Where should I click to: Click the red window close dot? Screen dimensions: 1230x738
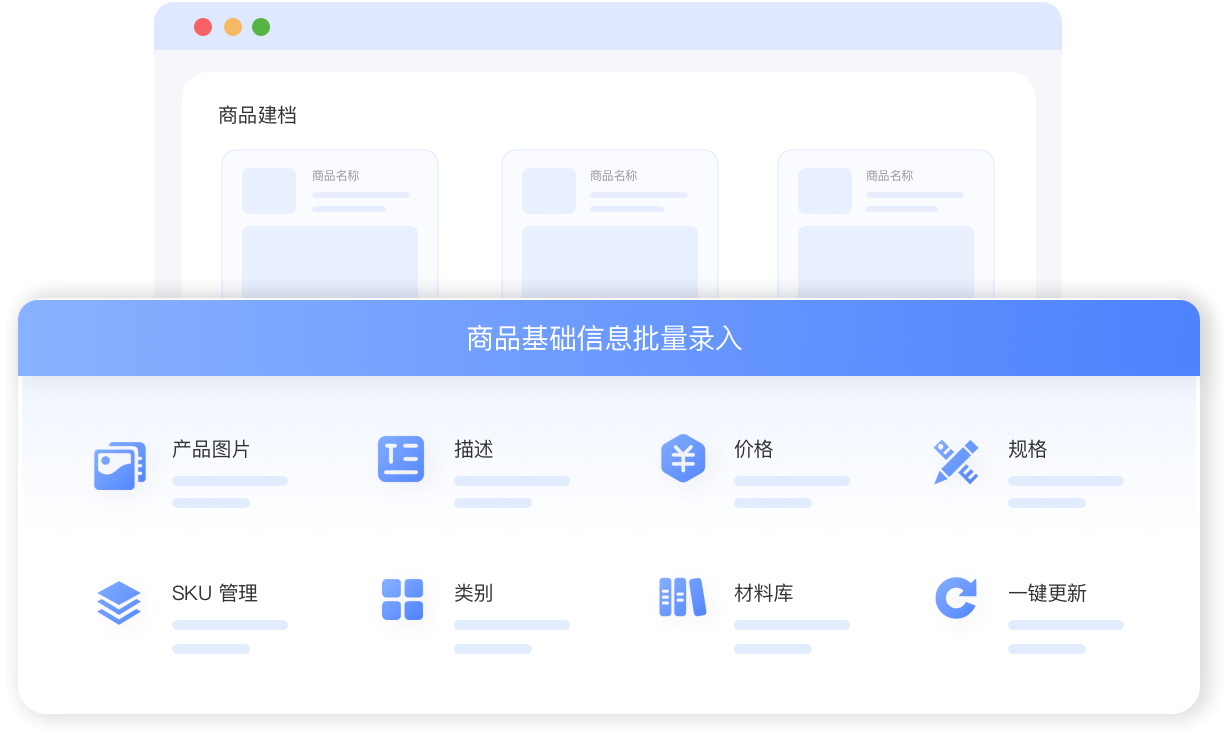[203, 27]
